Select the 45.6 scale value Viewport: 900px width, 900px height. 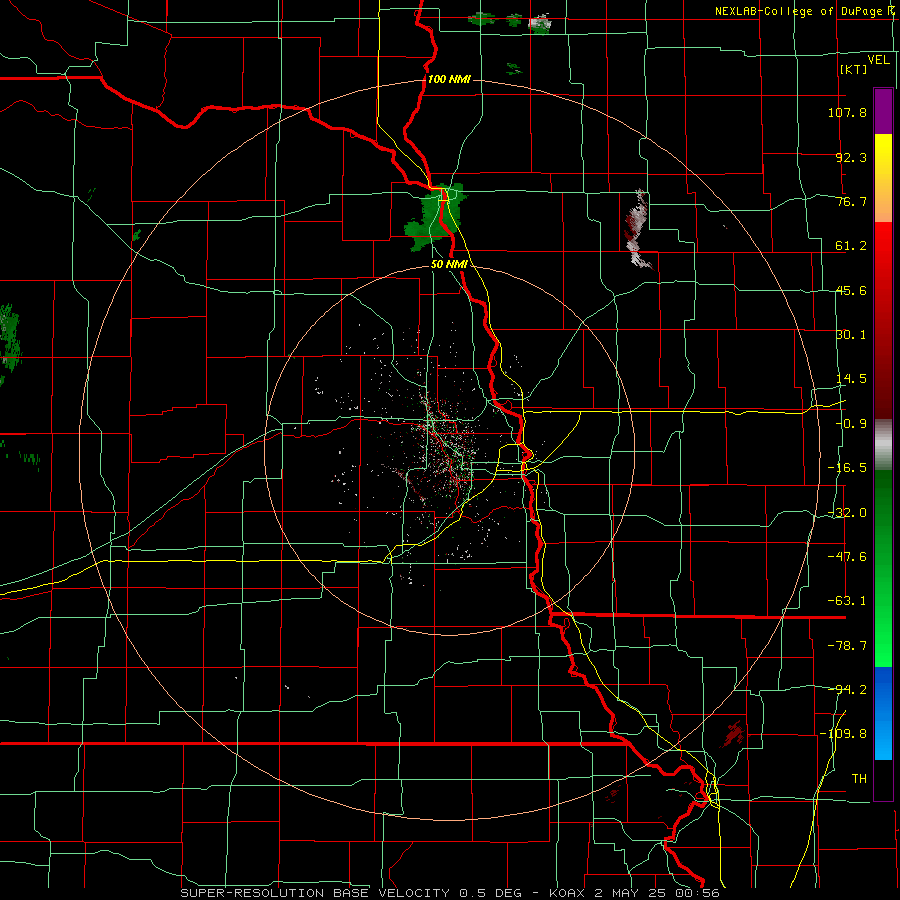(x=851, y=290)
